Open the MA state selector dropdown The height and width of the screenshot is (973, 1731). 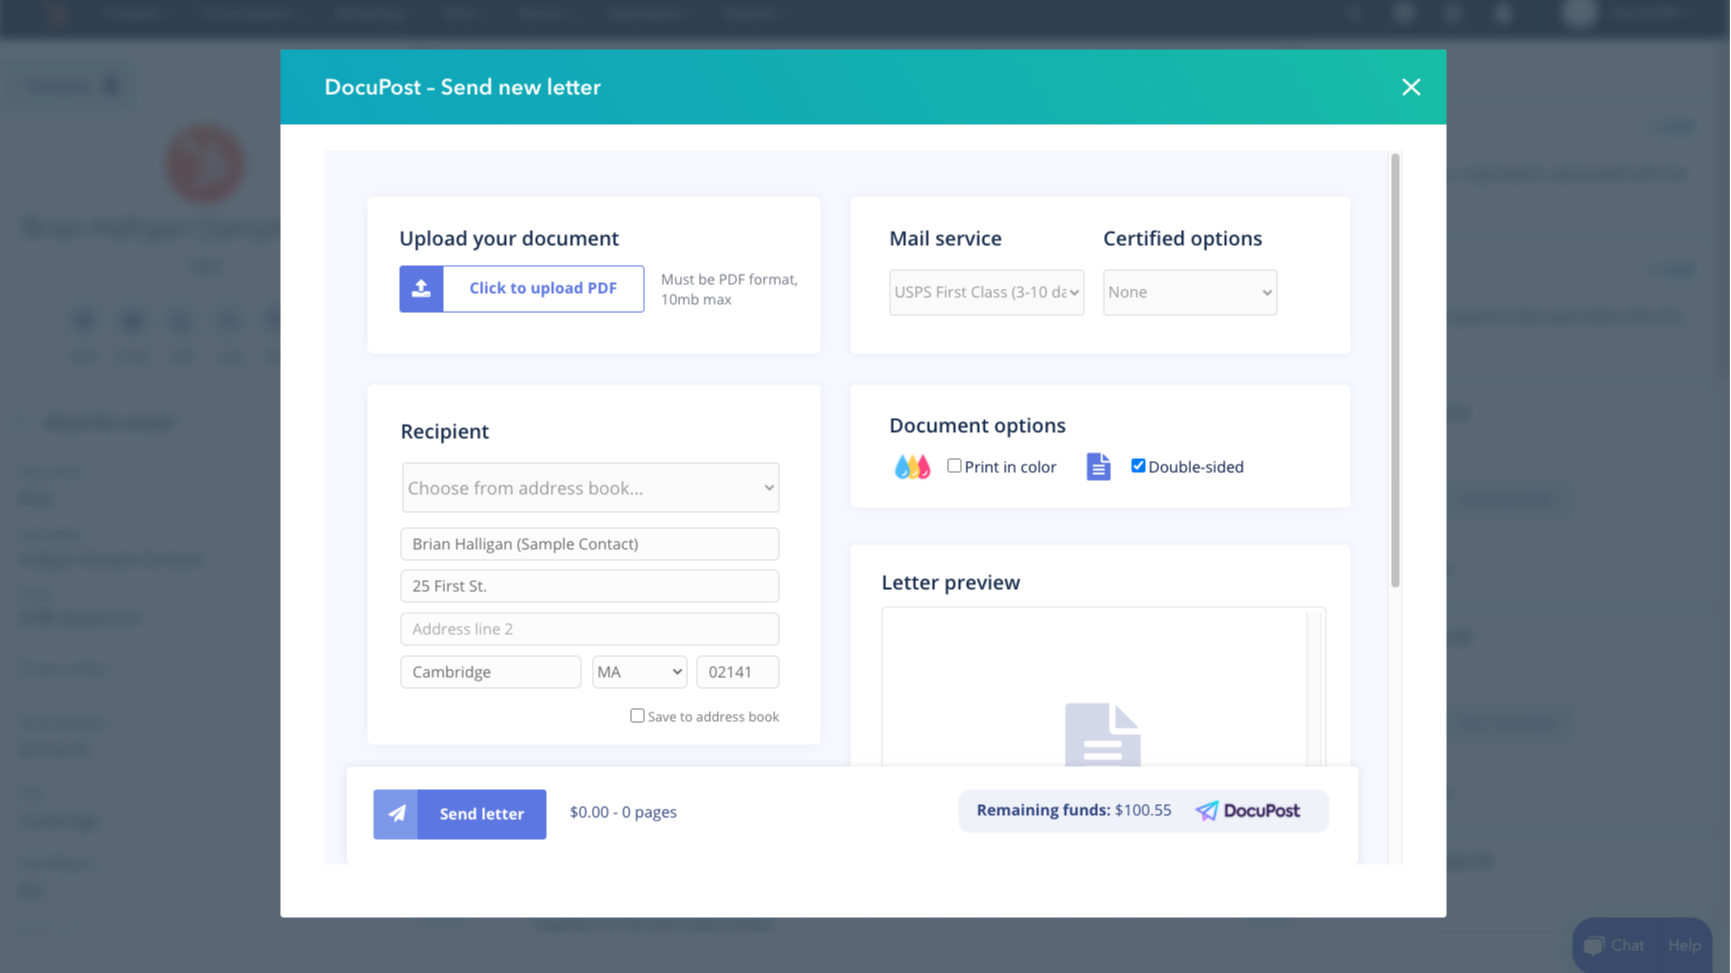tap(638, 671)
